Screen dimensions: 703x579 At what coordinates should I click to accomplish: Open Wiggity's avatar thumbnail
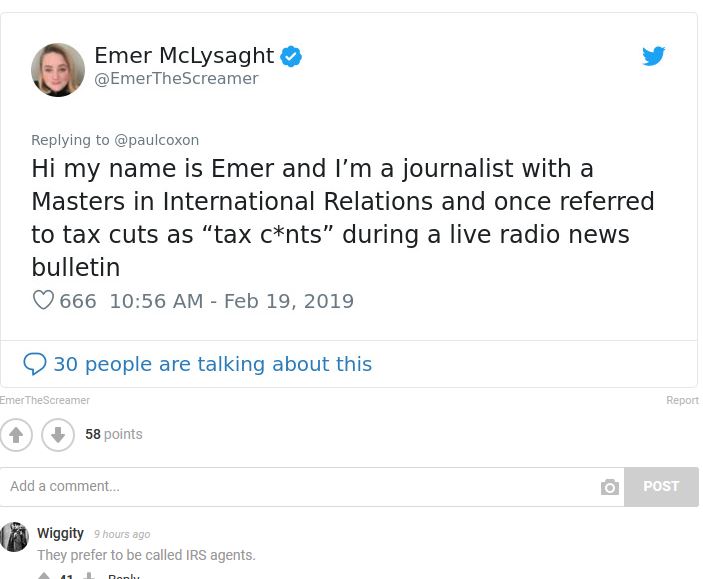point(14,536)
